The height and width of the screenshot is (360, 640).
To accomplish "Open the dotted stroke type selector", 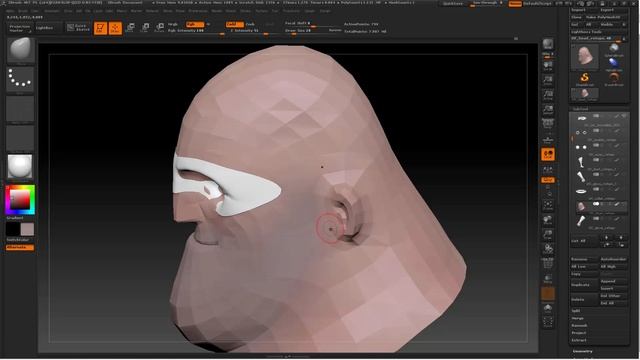I will point(20,79).
